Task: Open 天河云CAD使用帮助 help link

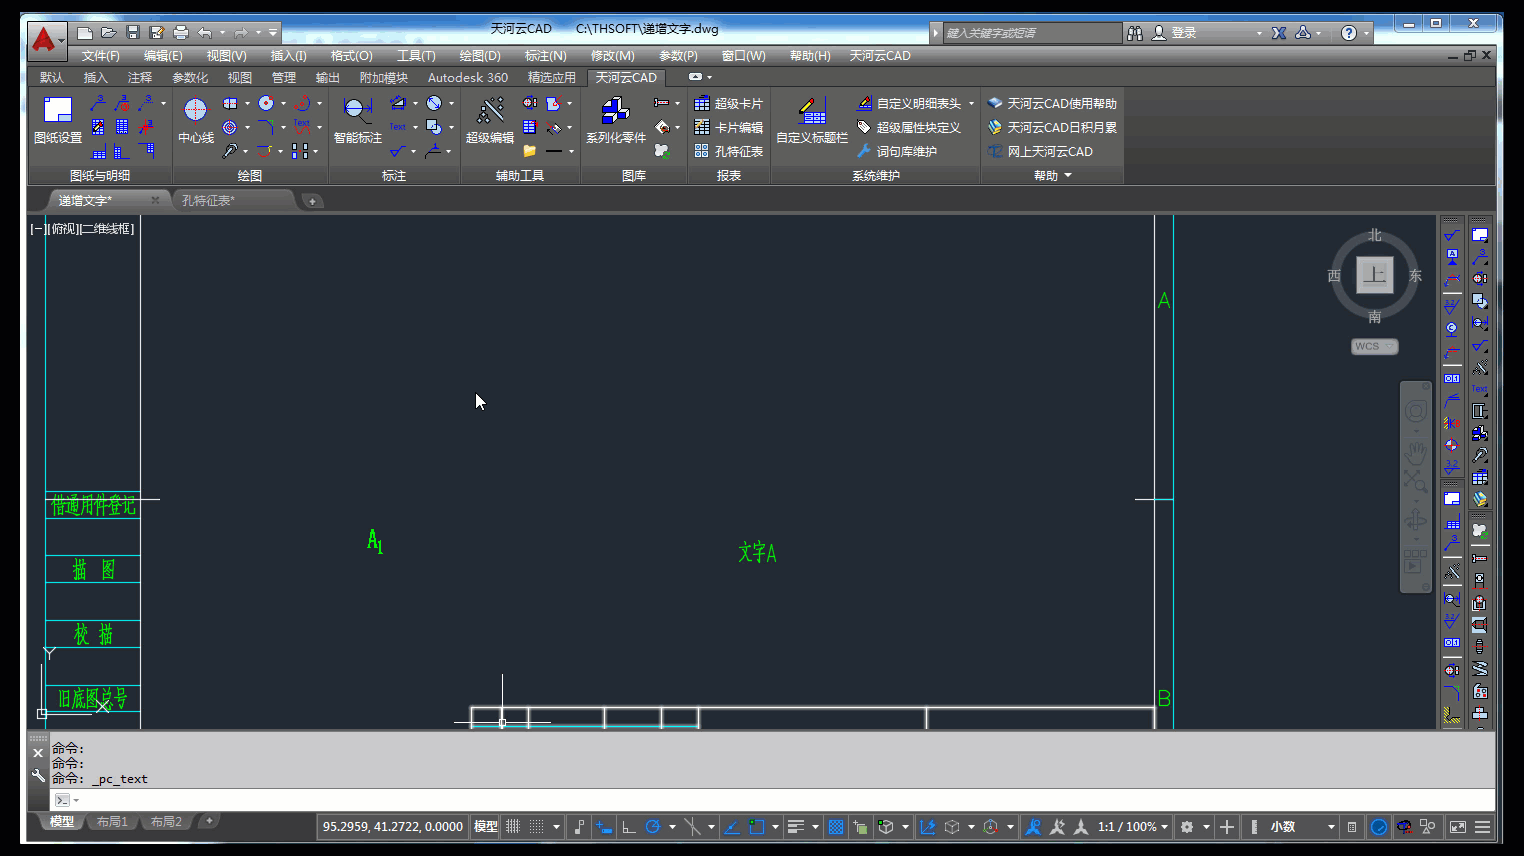Action: tap(1052, 103)
